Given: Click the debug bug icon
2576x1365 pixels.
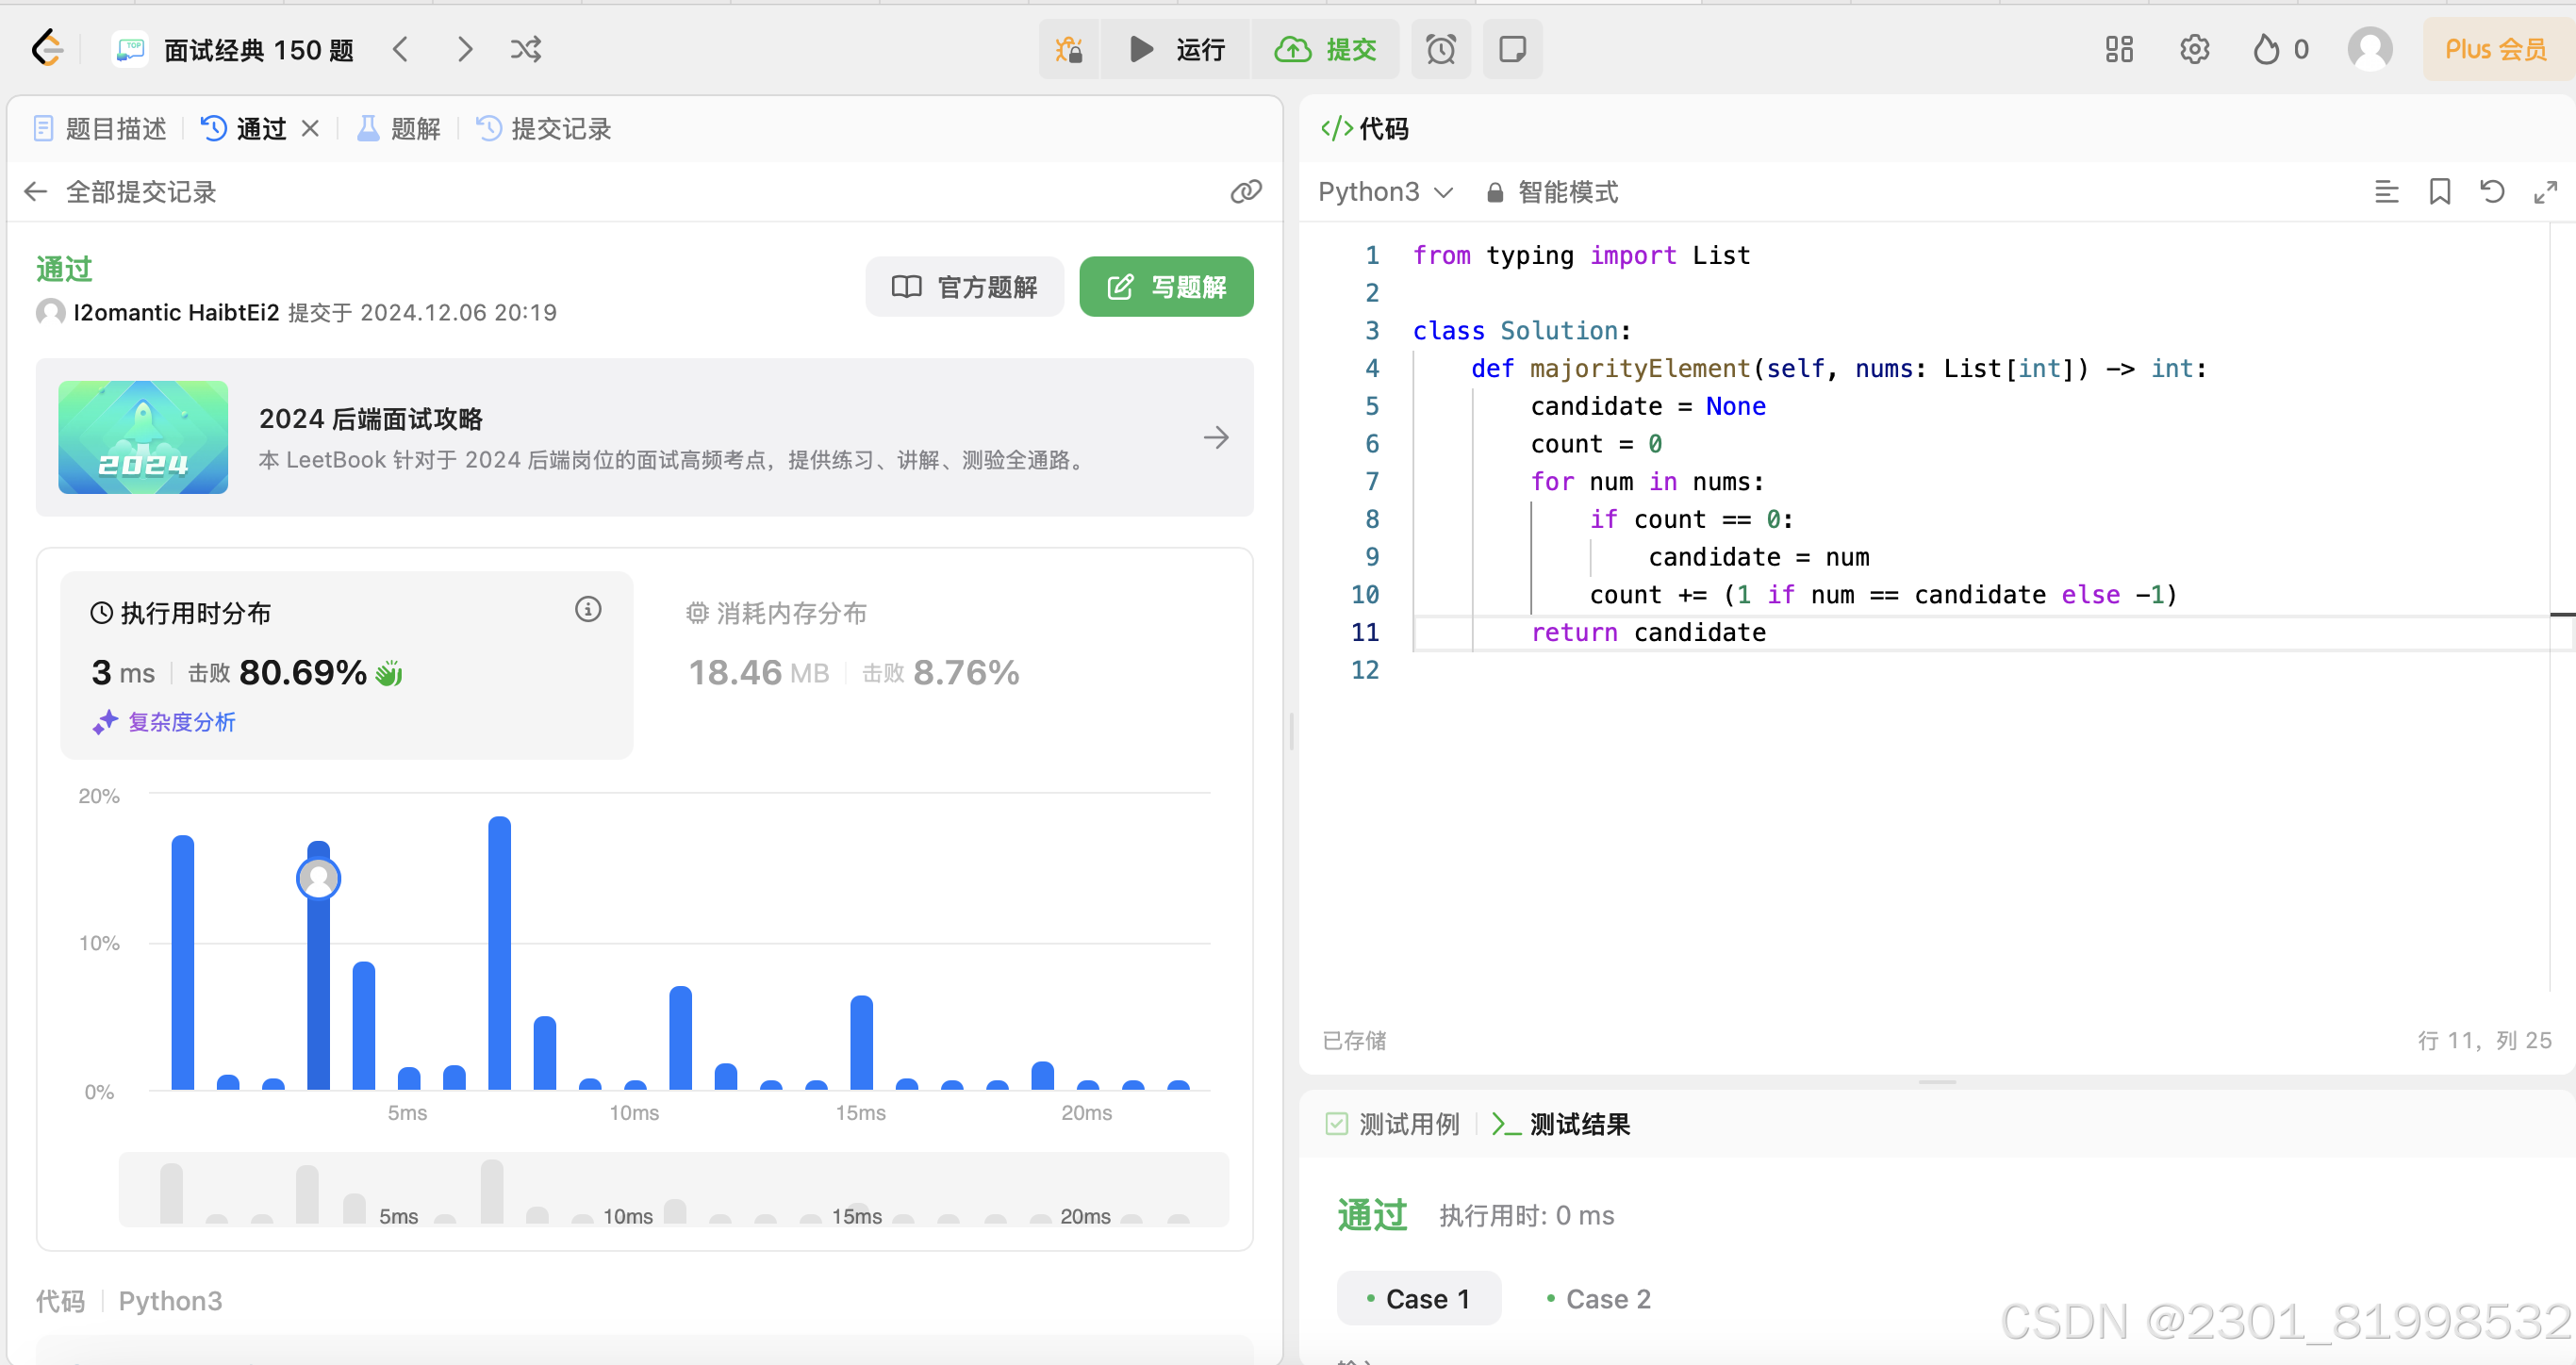Looking at the screenshot, I should point(1069,49).
